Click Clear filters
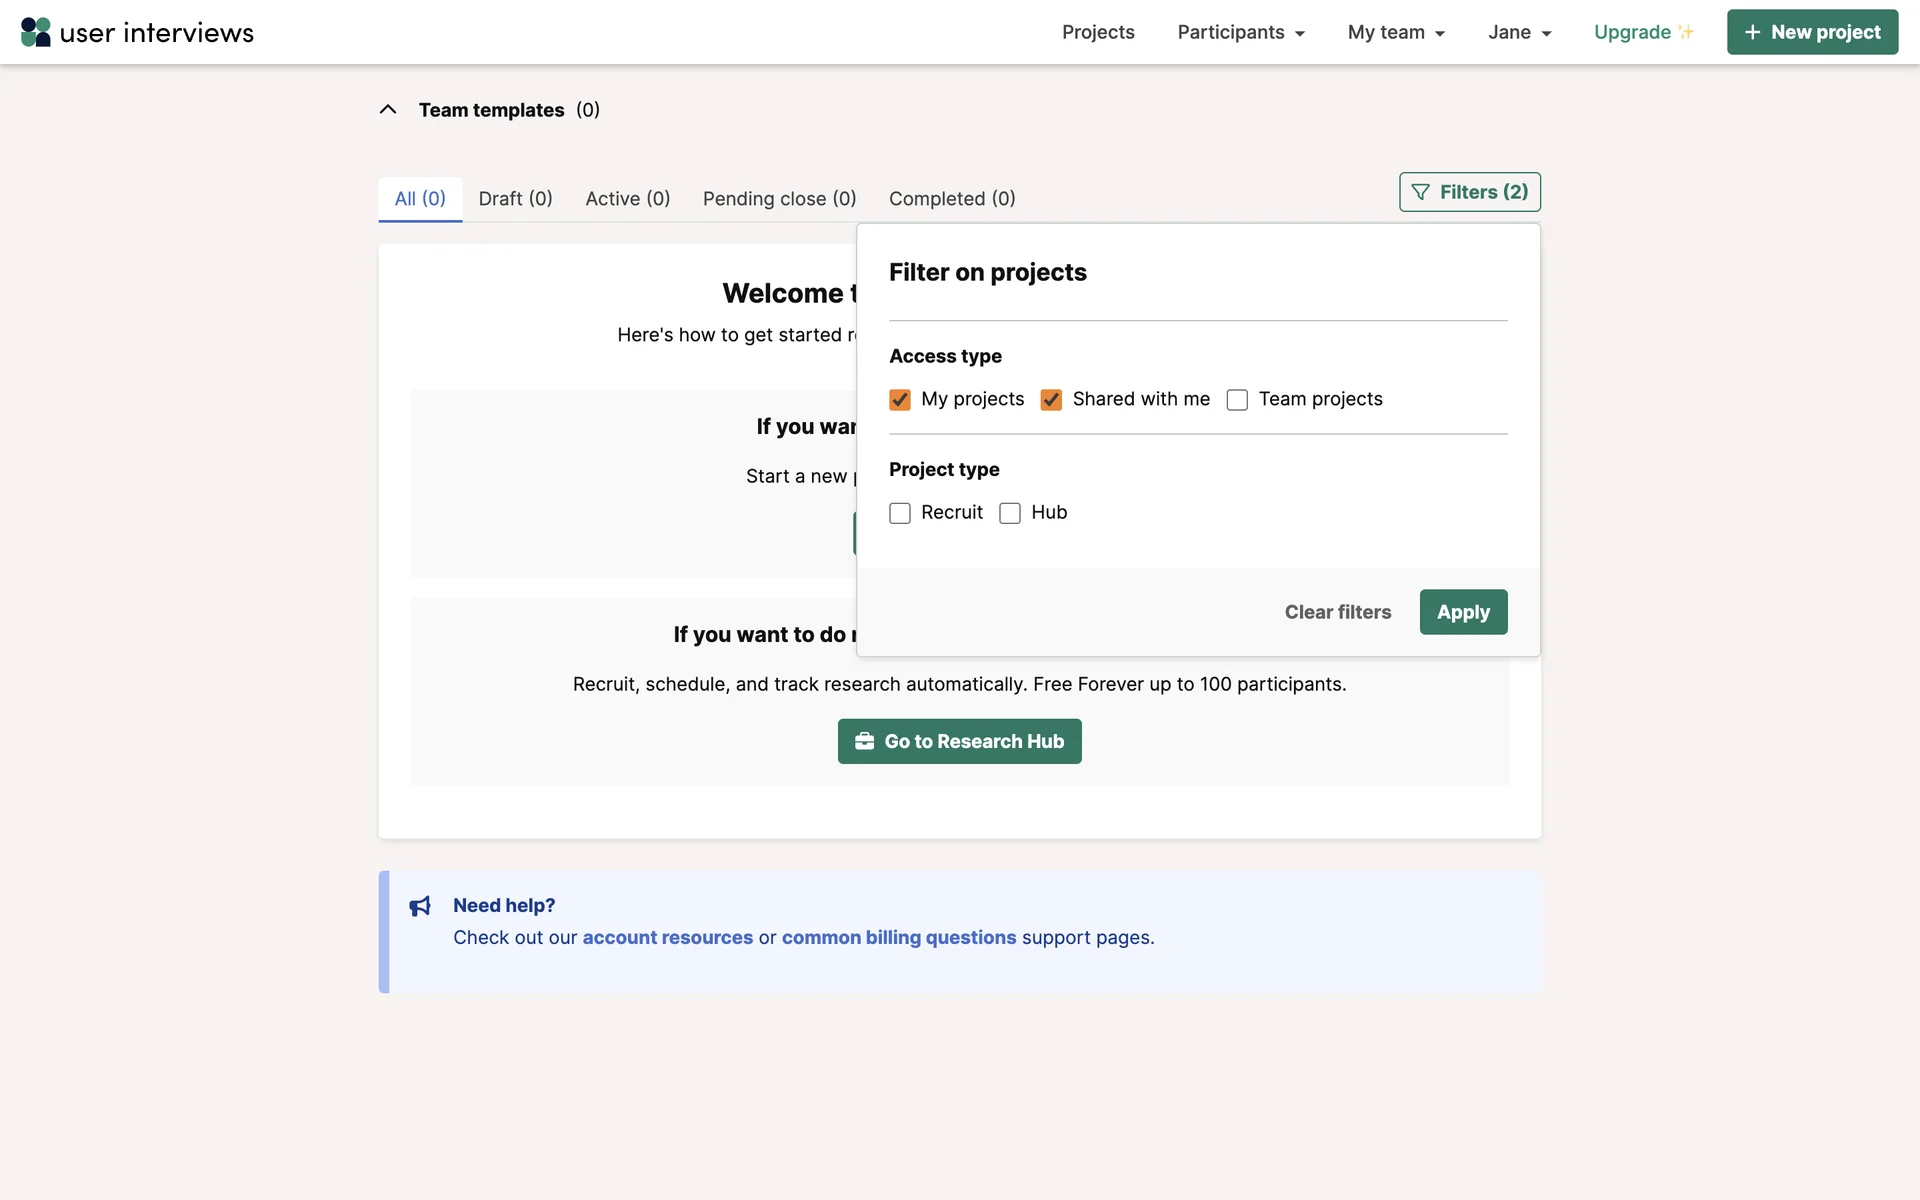 coord(1337,612)
